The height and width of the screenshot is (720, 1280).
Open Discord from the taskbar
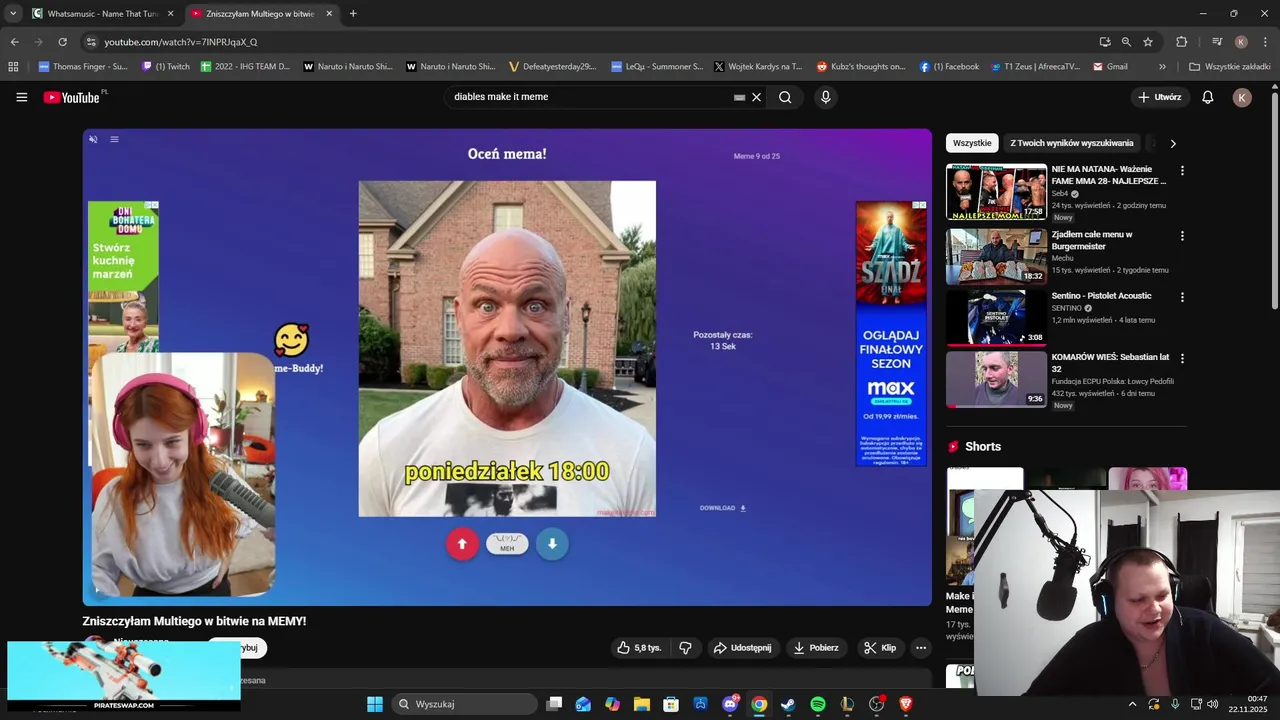[x=730, y=704]
